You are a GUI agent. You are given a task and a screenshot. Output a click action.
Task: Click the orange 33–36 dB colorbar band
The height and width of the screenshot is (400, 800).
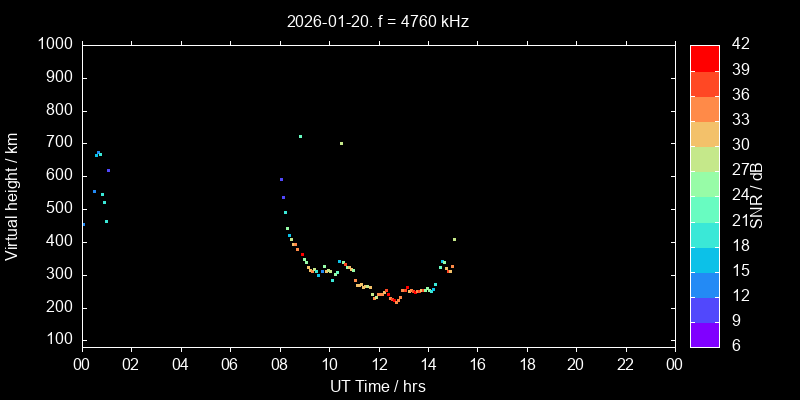click(704, 108)
